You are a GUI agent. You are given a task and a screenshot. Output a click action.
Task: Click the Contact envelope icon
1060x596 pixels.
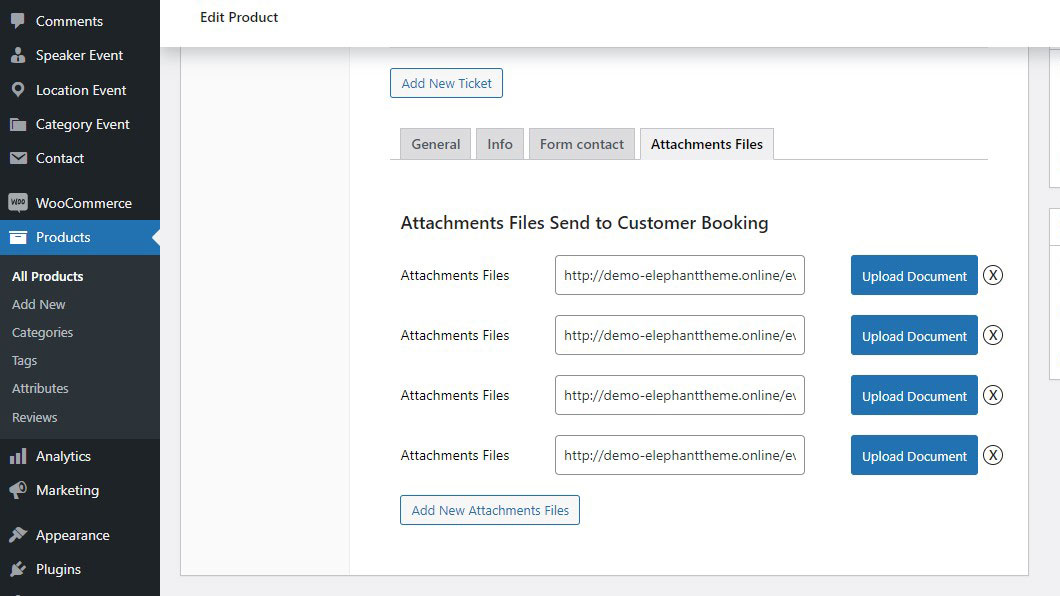(x=18, y=158)
